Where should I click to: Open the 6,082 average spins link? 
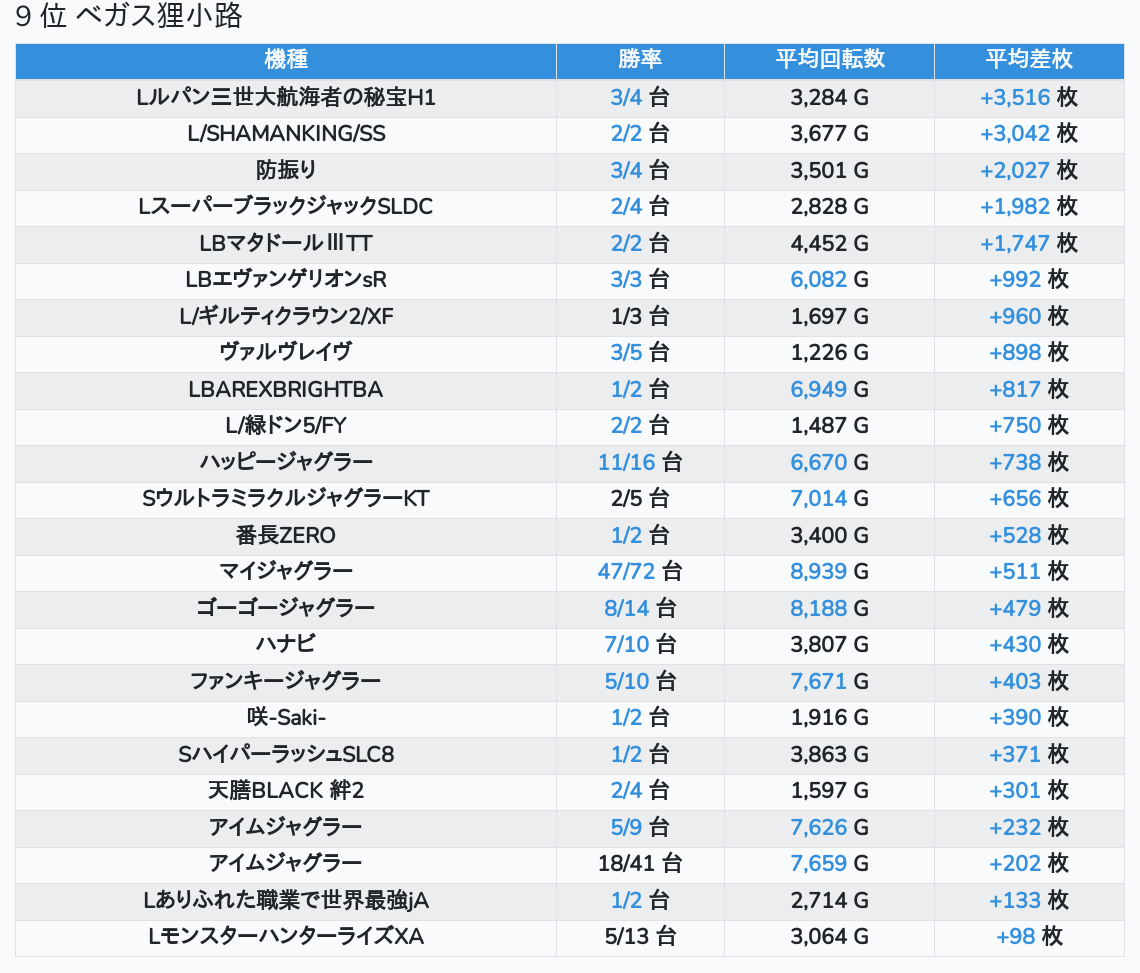click(x=818, y=280)
